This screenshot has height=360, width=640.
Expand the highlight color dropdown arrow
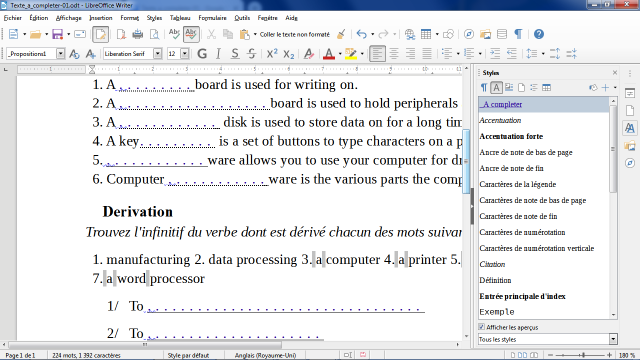(x=362, y=54)
